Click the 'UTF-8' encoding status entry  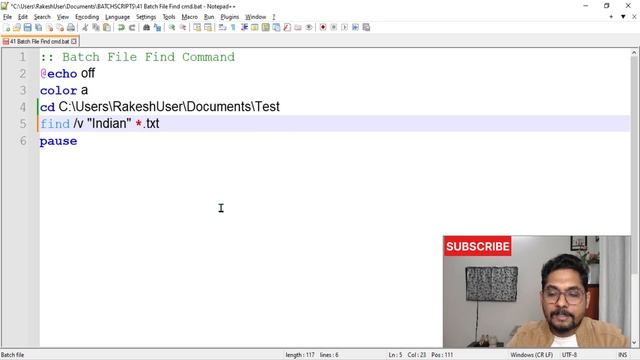pos(569,355)
